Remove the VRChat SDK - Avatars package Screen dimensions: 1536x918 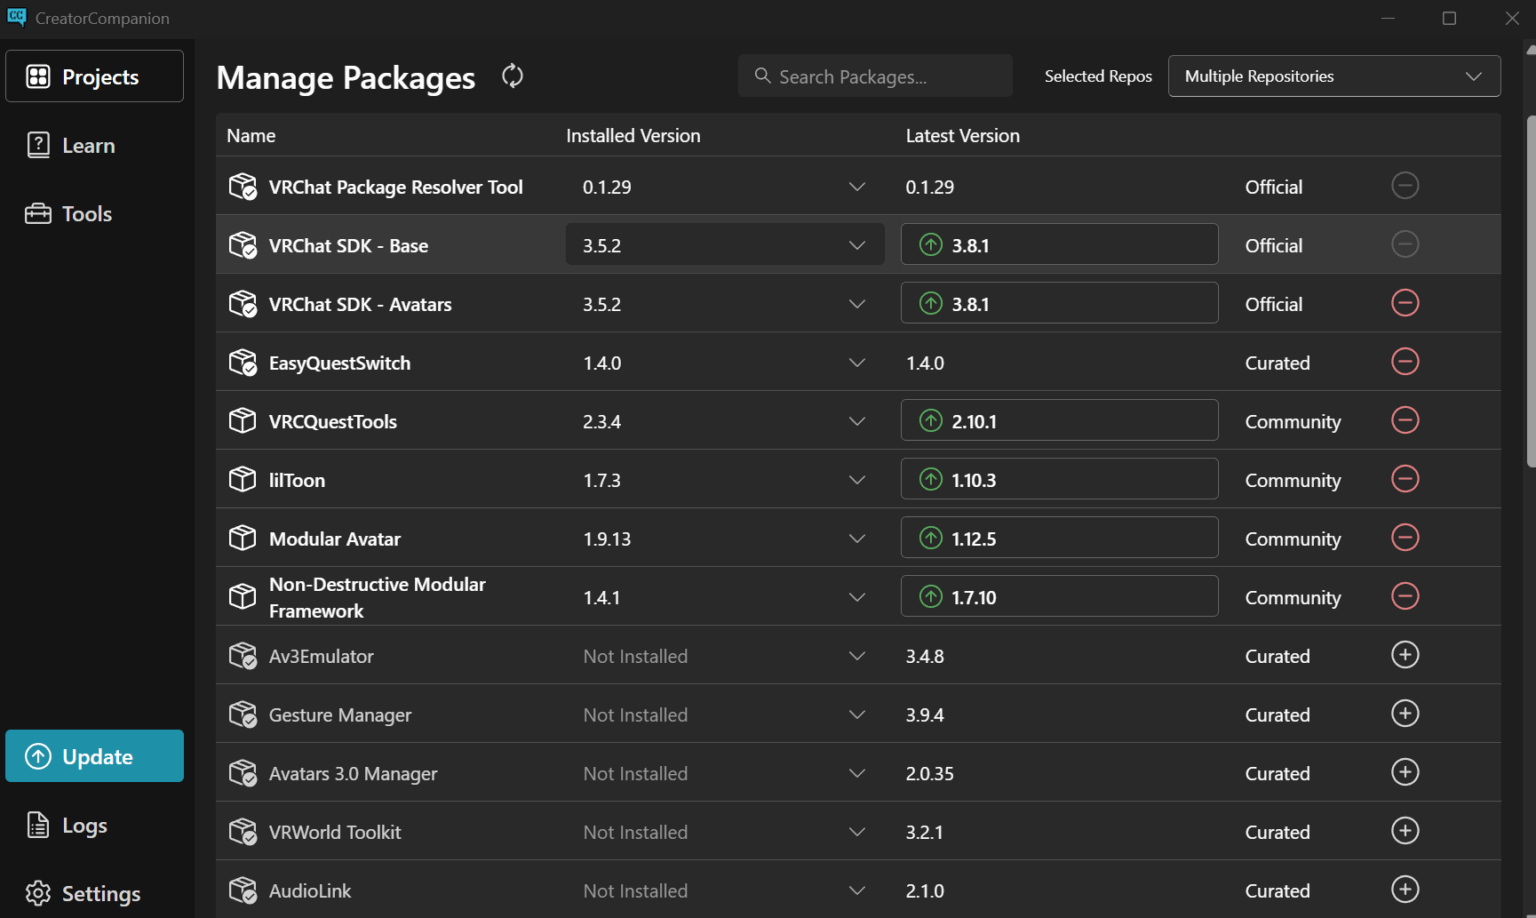coord(1404,303)
